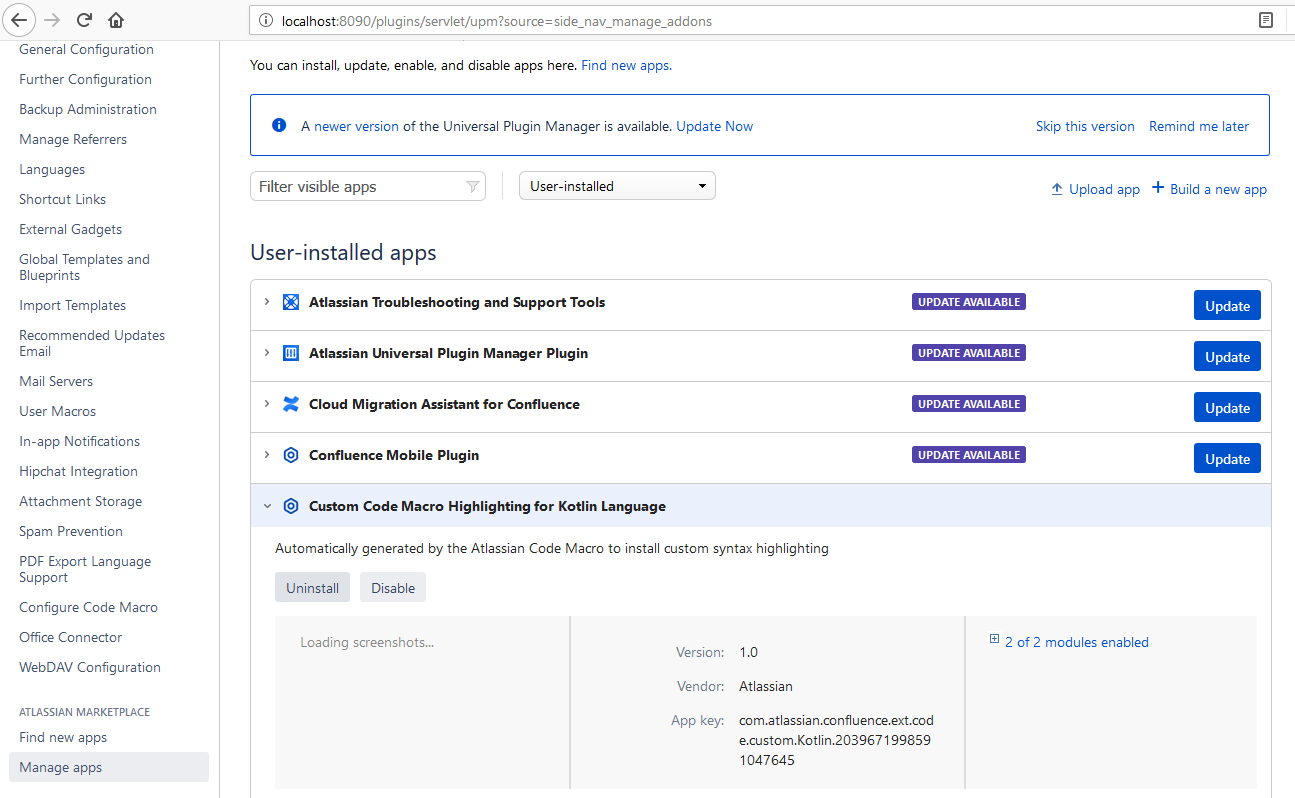Select Find new apps in sidebar
This screenshot has width=1295, height=798.
[x=63, y=737]
